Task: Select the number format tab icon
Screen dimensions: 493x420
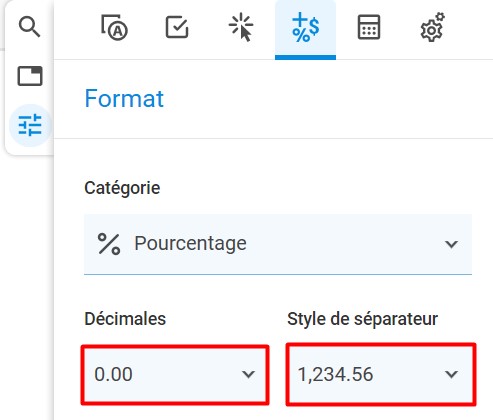Action: point(305,27)
